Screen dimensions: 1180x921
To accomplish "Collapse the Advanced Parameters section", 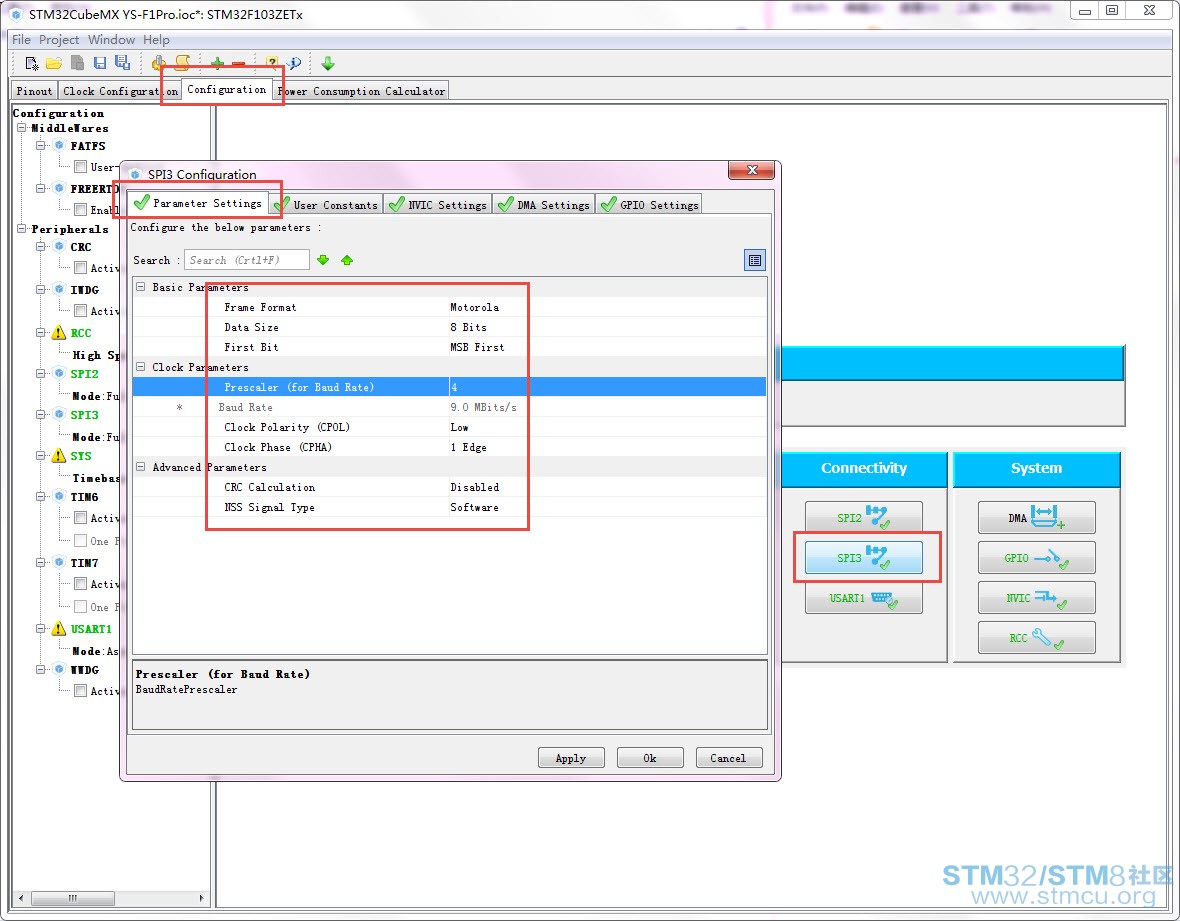I will [x=141, y=467].
